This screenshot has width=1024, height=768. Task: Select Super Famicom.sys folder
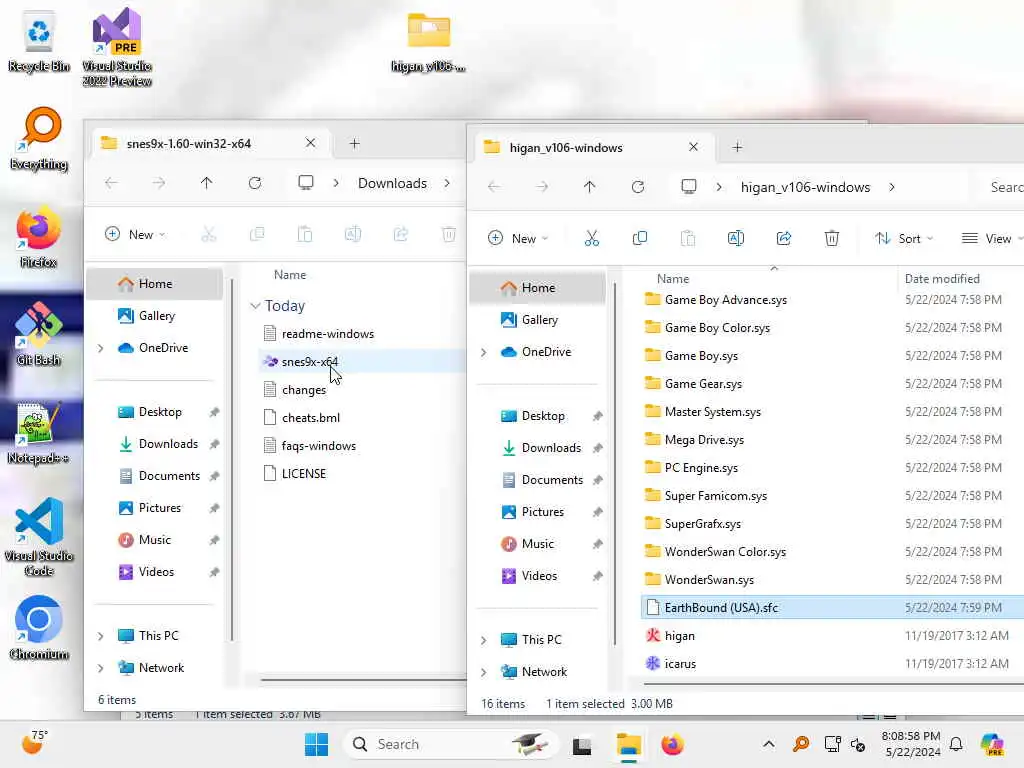(716, 496)
